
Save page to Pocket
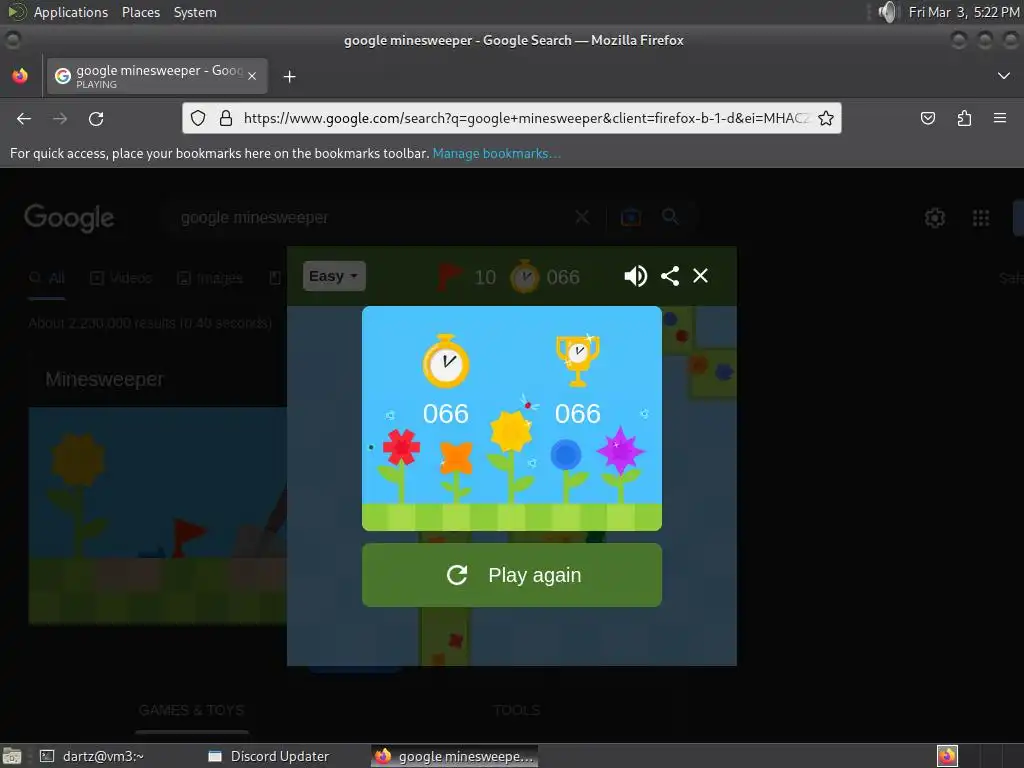(x=927, y=118)
